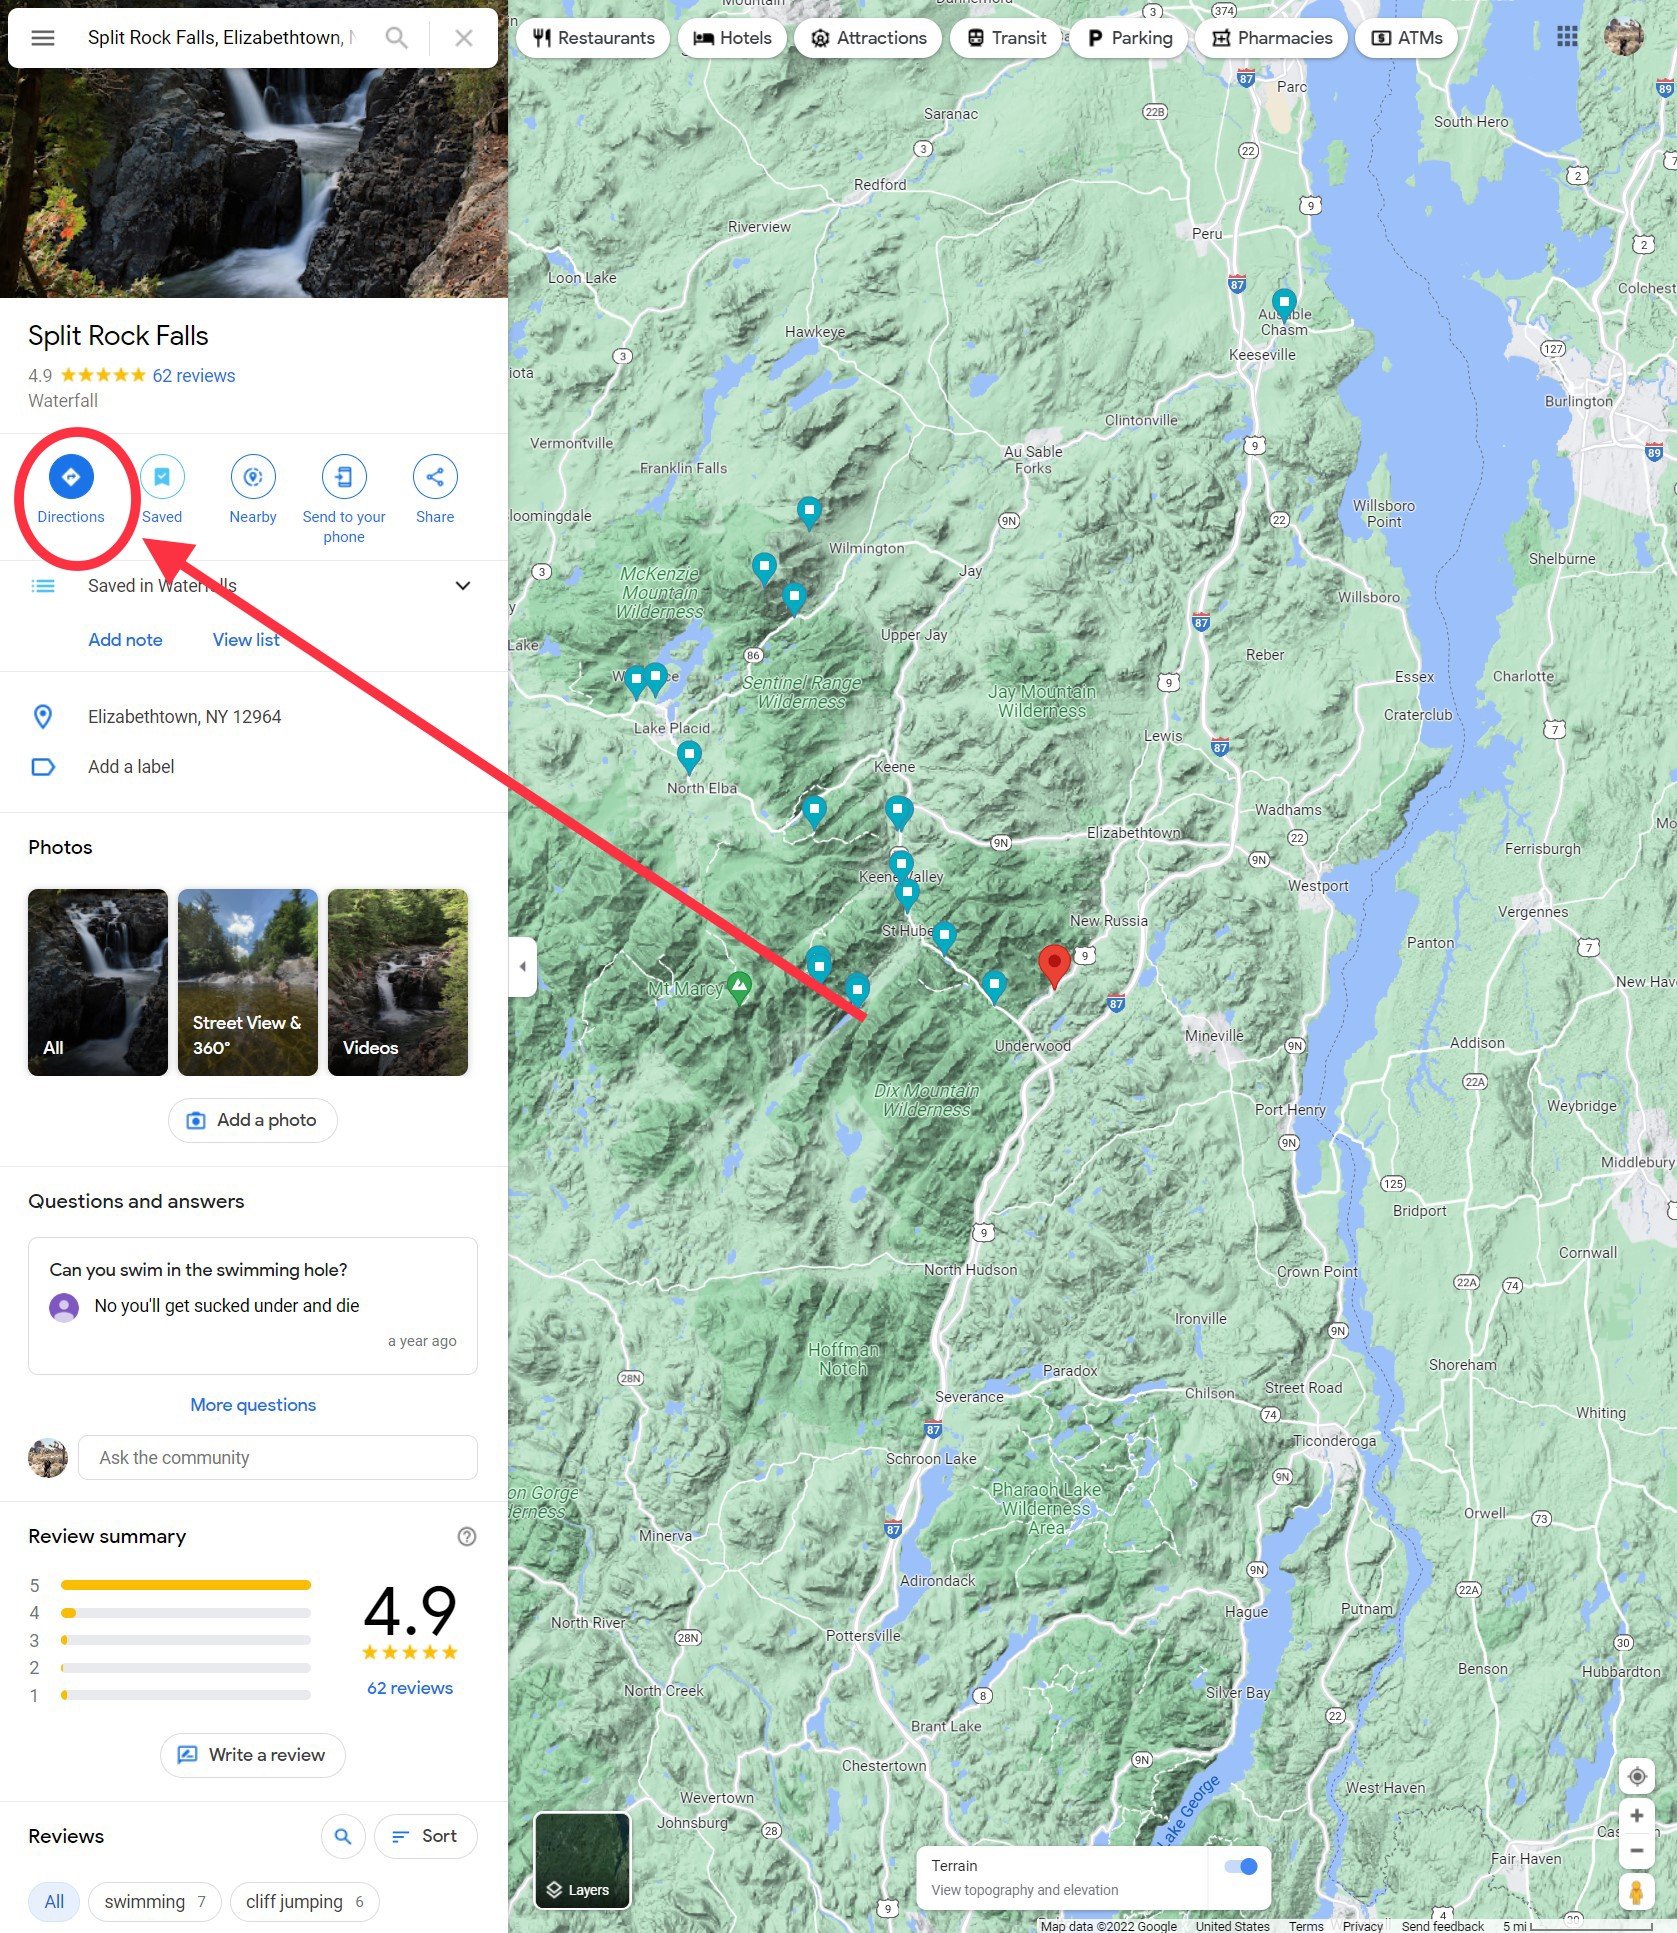Click the Elizabethtown, NY 12964 address row
This screenshot has height=1933, width=1677.
point(254,717)
